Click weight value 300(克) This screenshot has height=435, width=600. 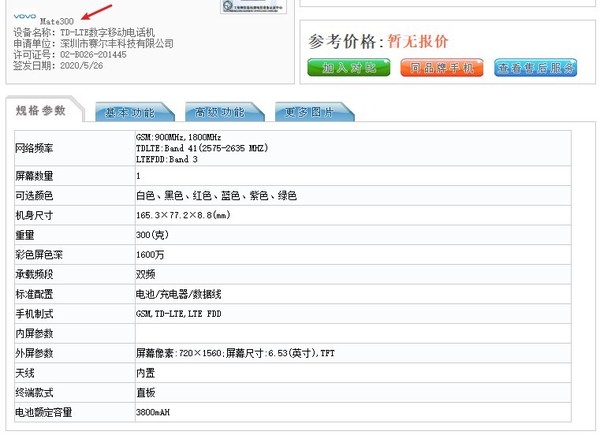click(152, 235)
